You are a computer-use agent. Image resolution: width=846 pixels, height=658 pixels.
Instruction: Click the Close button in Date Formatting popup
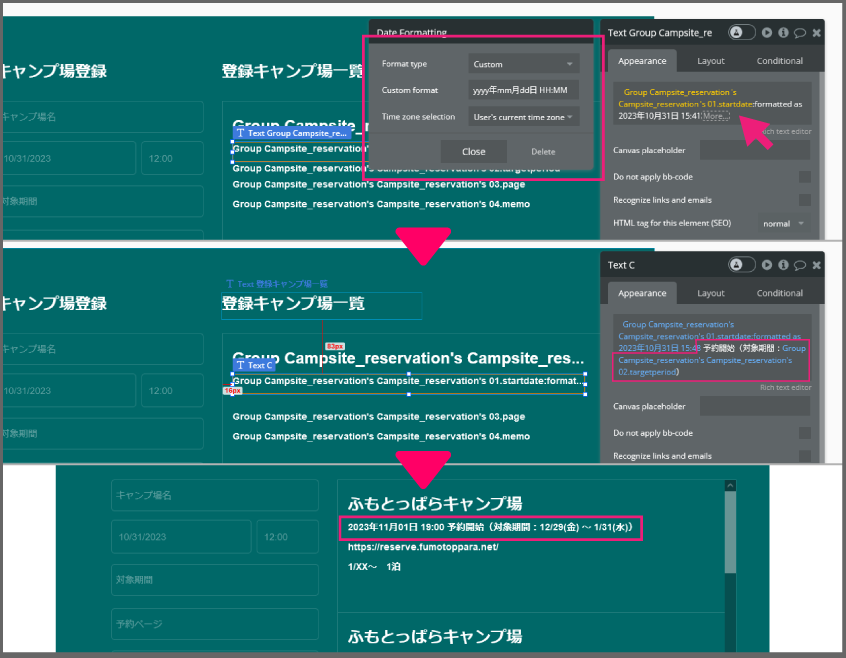tap(474, 152)
